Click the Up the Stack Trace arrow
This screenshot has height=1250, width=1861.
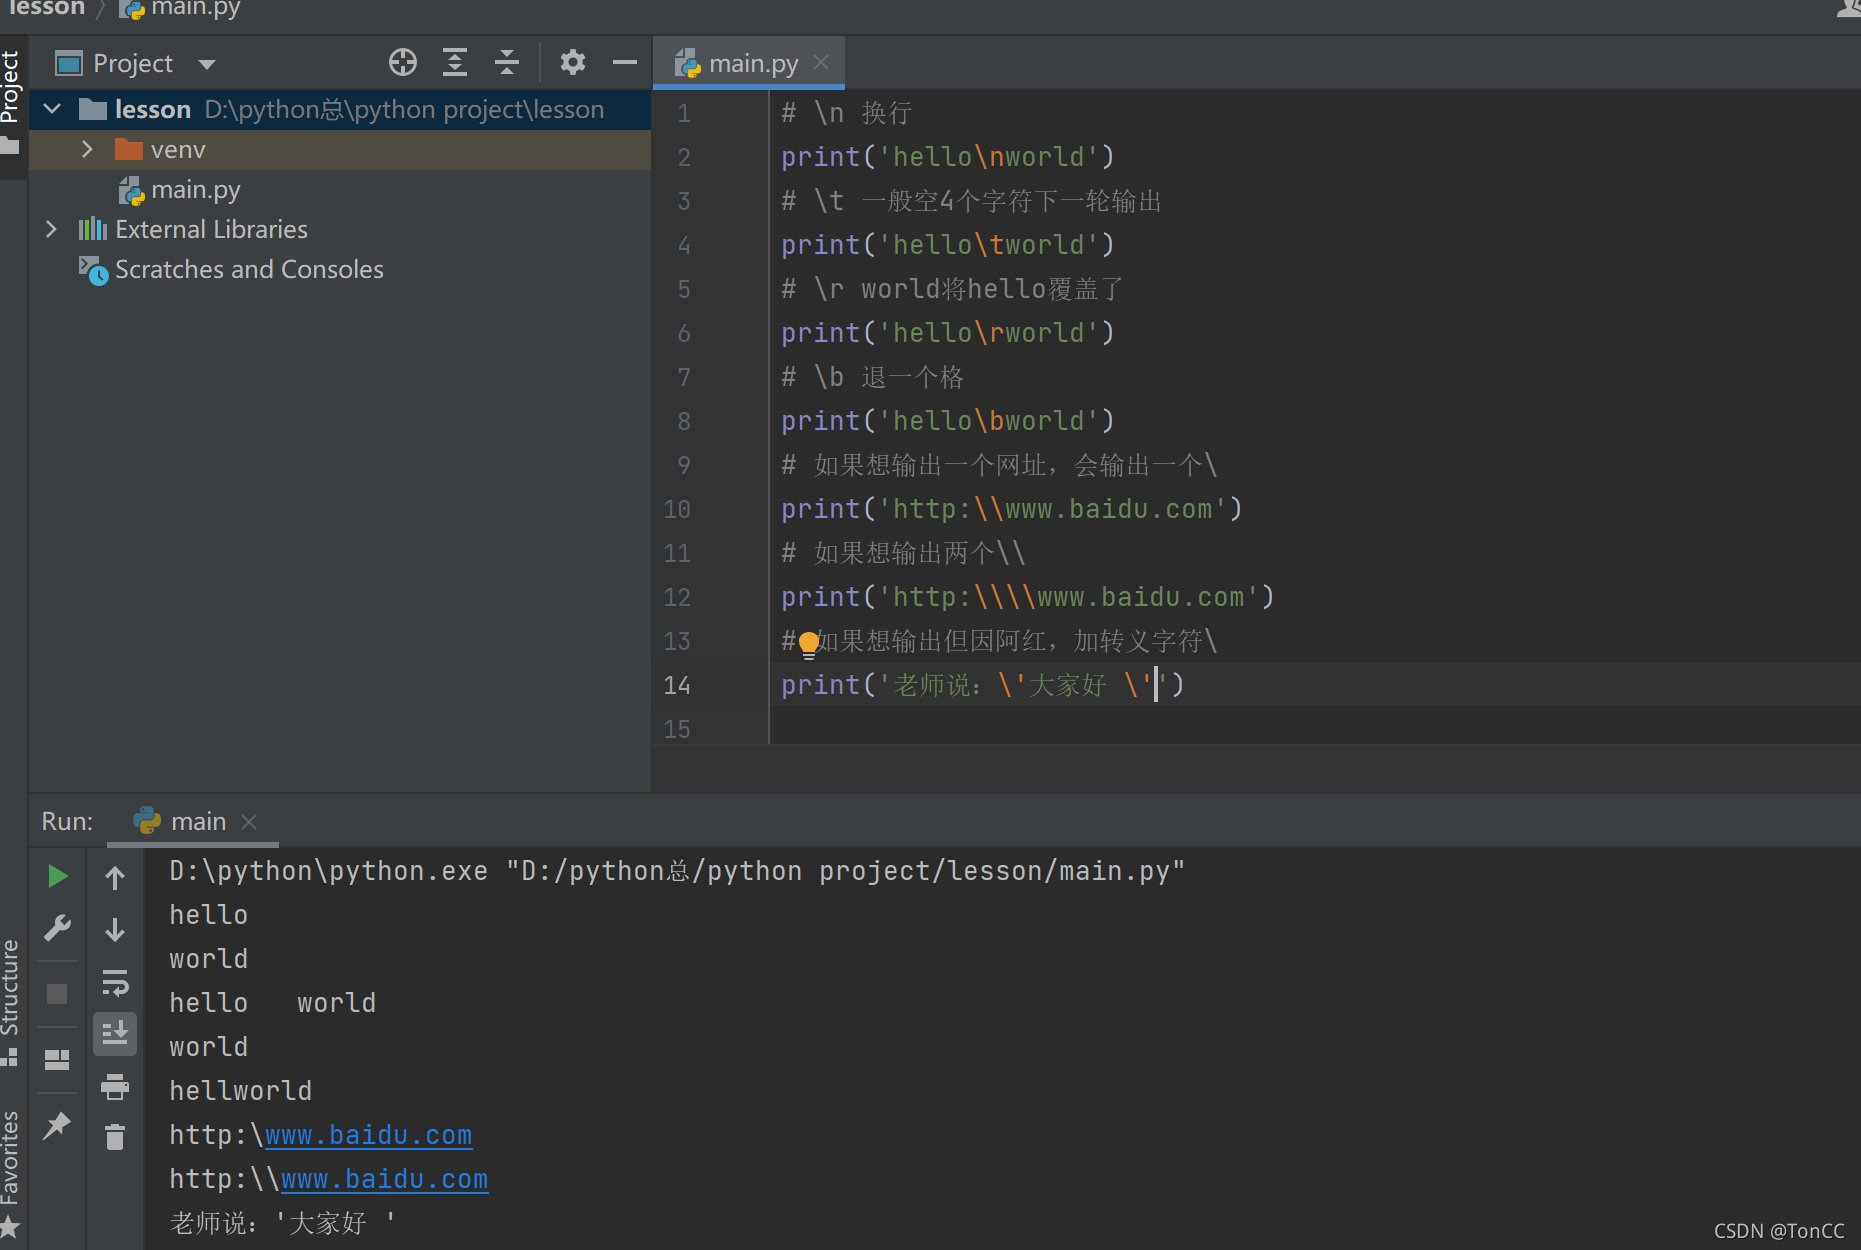pos(115,878)
